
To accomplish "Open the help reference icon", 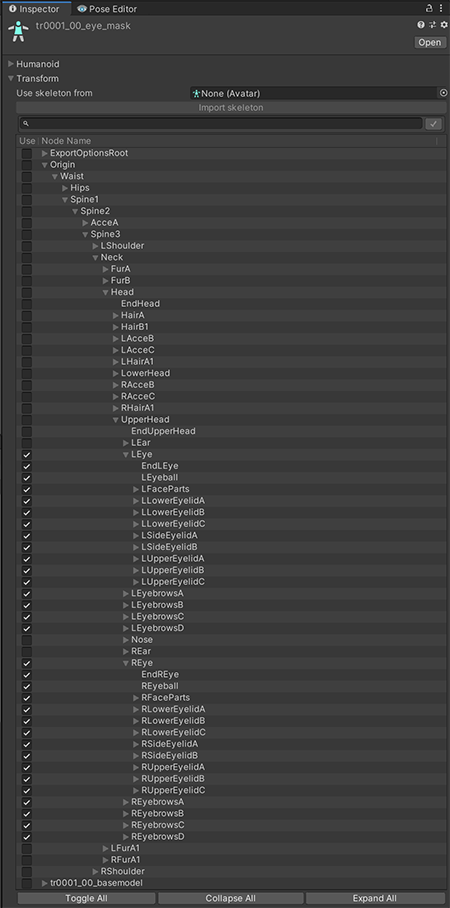I will tap(421, 25).
